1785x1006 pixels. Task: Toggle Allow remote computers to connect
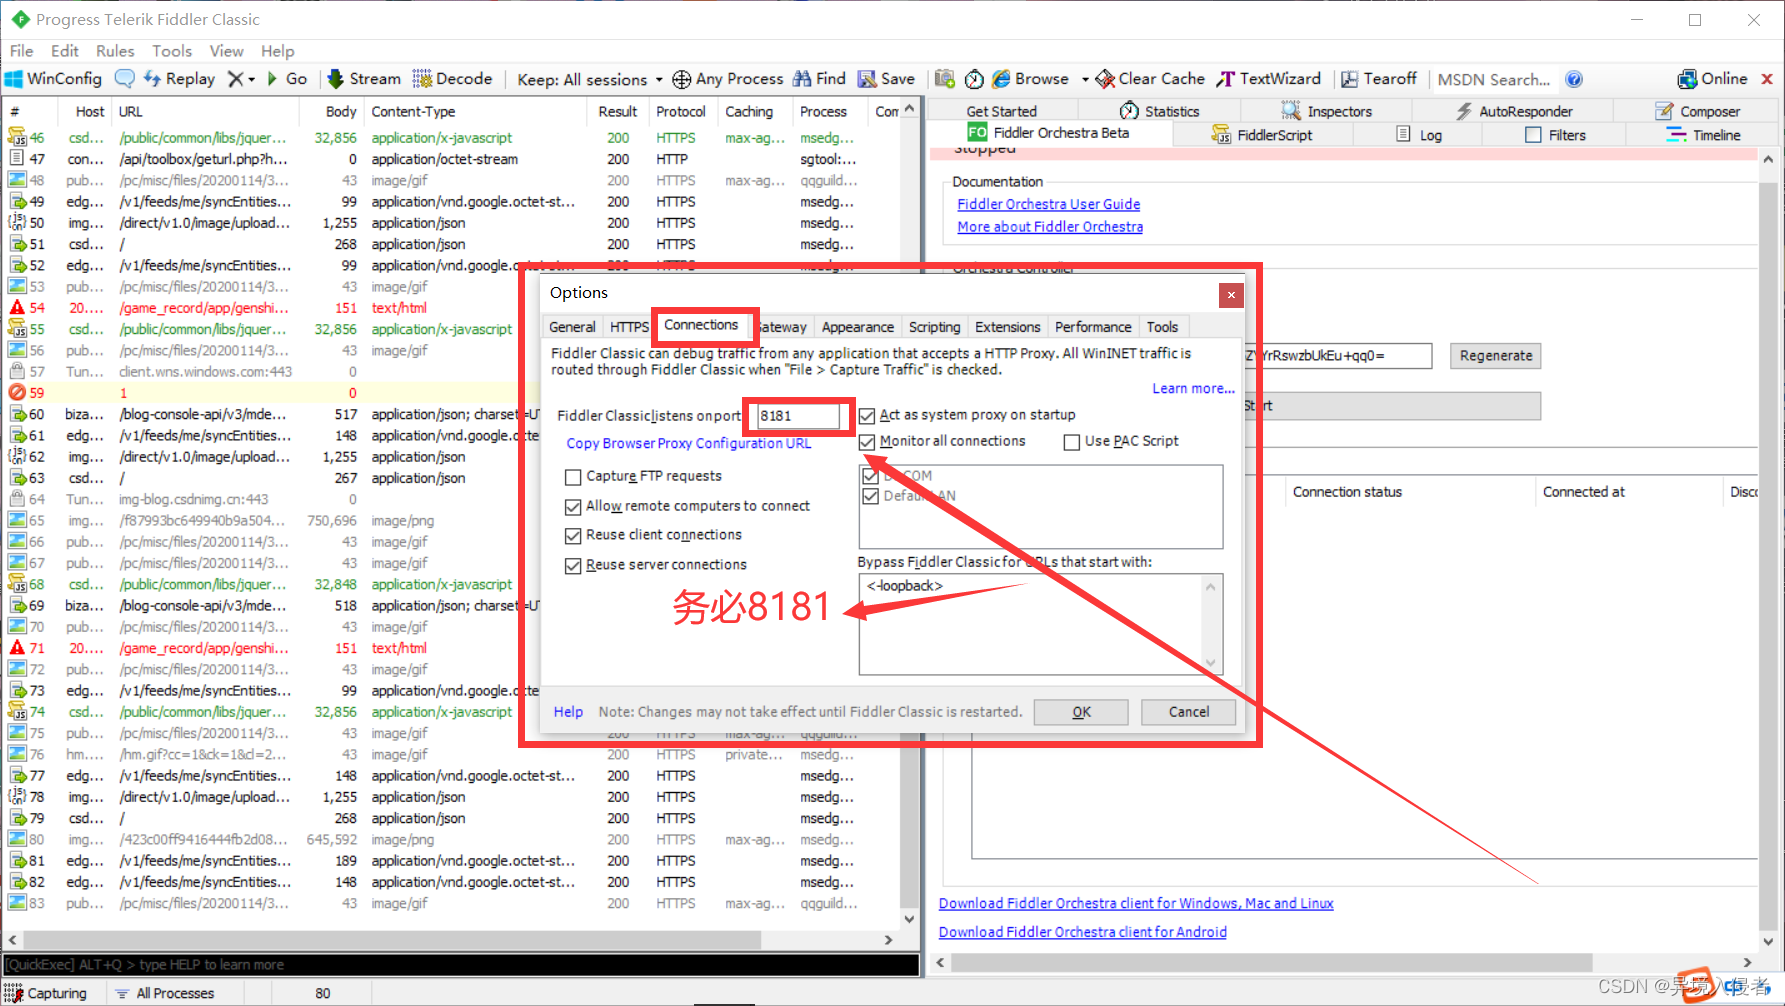coord(573,506)
